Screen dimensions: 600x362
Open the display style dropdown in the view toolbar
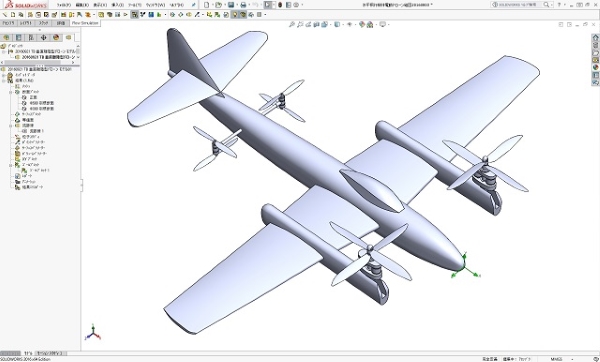coord(337,24)
